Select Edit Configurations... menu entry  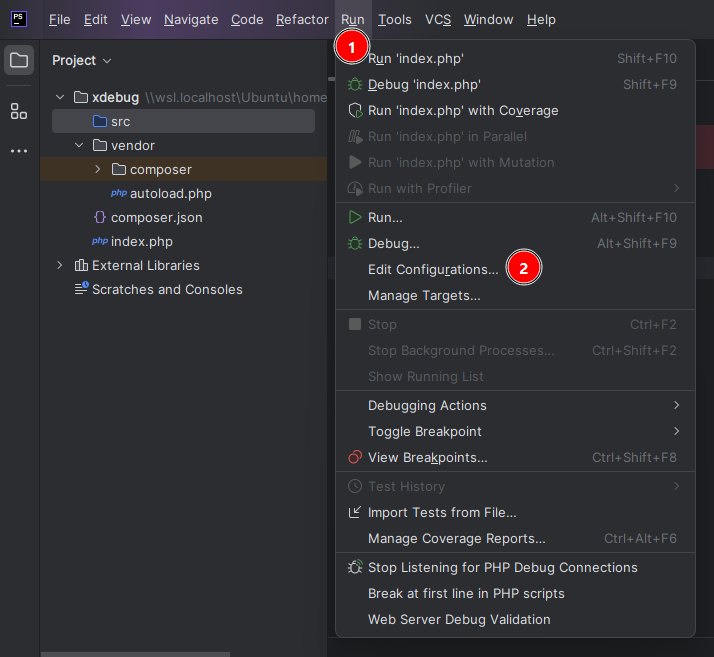pyautogui.click(x=432, y=269)
